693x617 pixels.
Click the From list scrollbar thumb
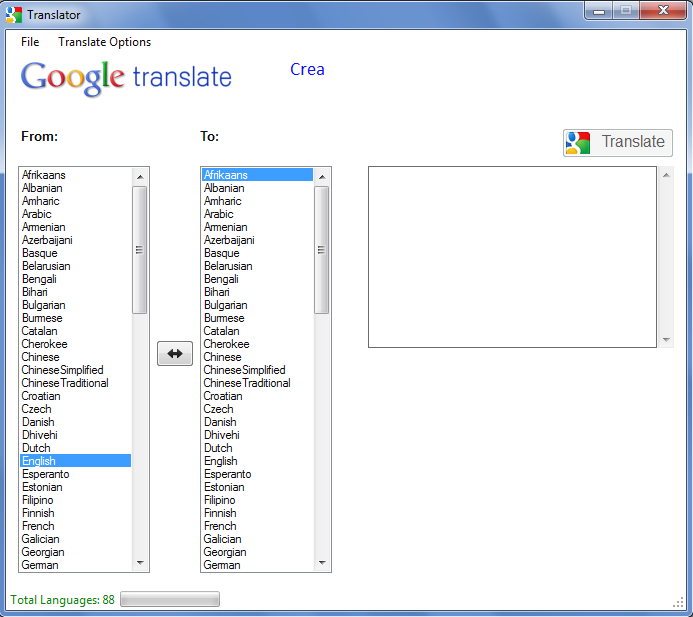pyautogui.click(x=140, y=250)
